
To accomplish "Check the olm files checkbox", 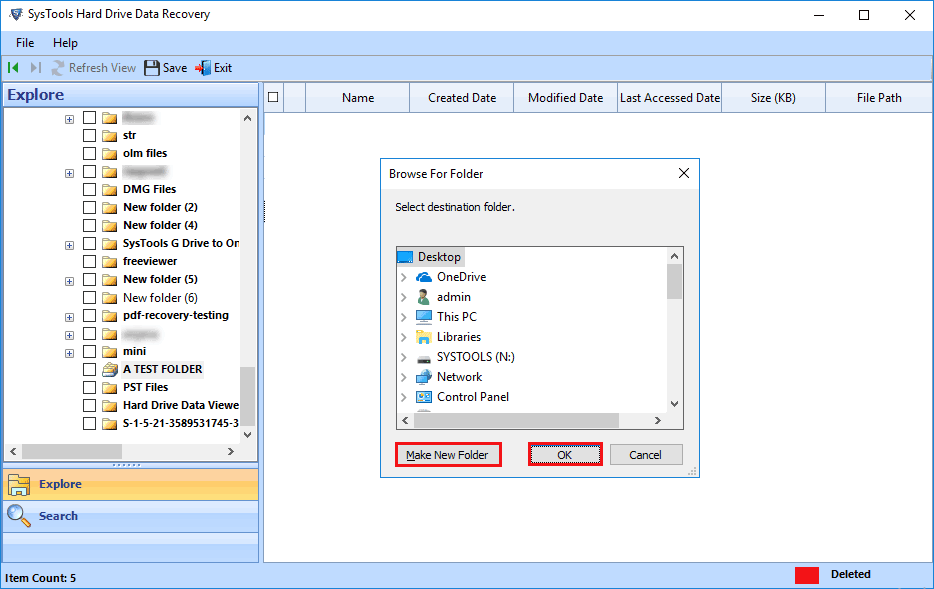I will 89,153.
